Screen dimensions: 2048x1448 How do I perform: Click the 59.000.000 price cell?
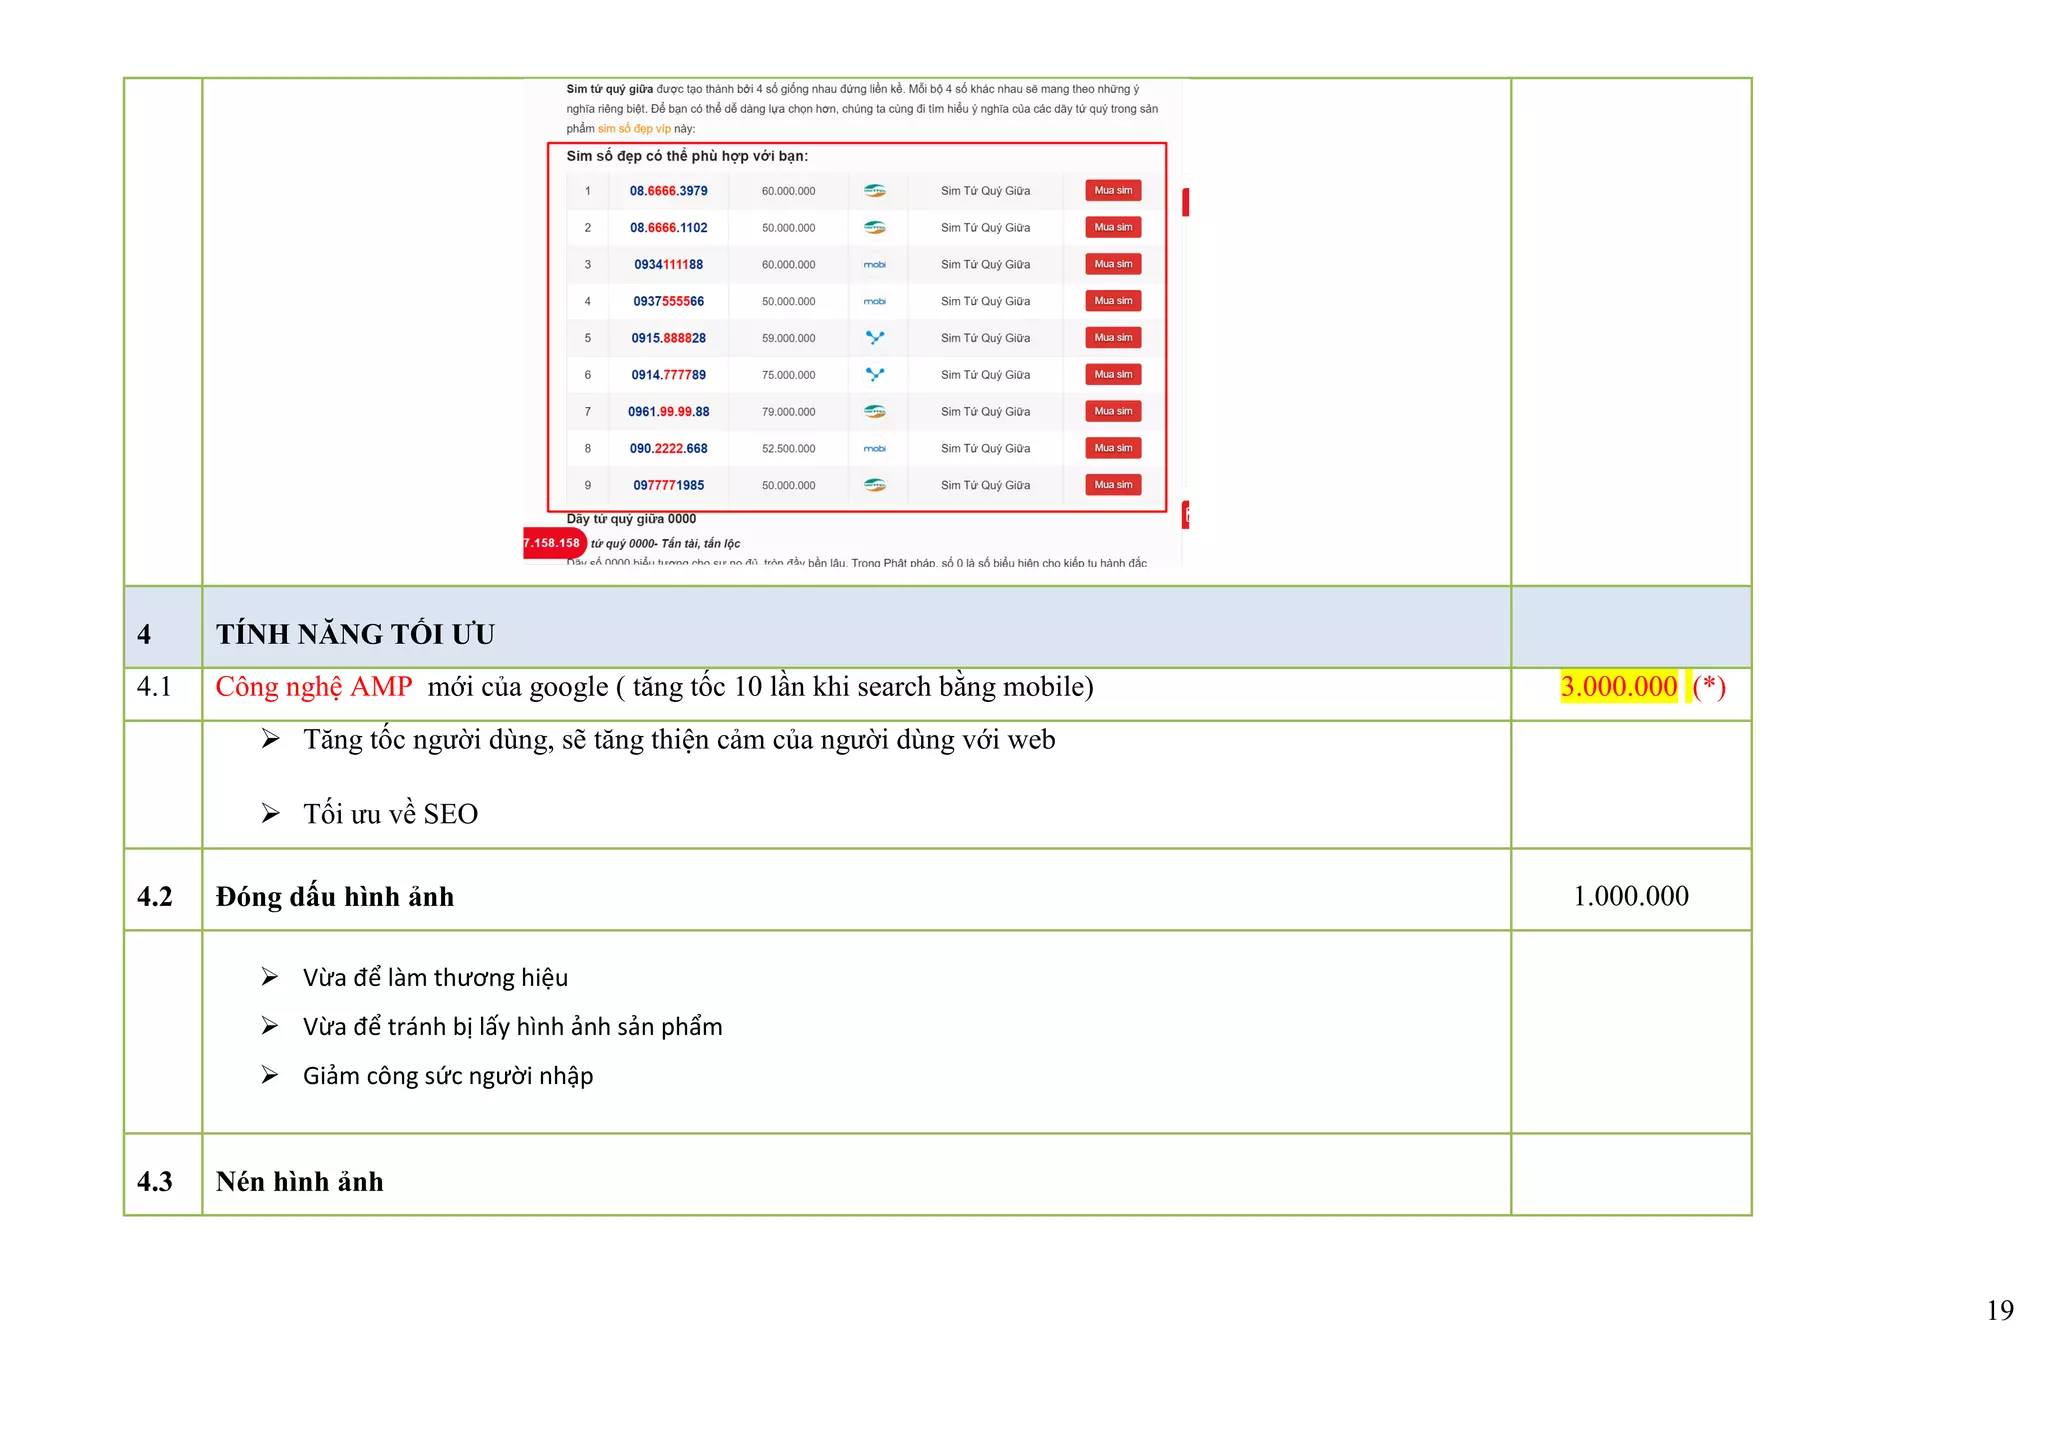point(789,338)
